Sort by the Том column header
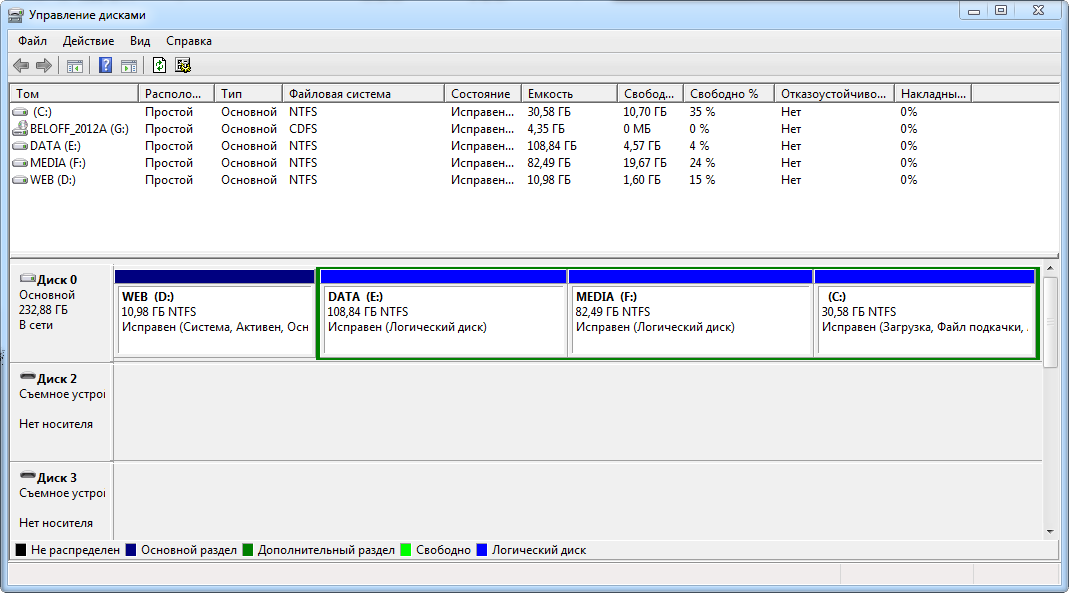 tap(74, 93)
